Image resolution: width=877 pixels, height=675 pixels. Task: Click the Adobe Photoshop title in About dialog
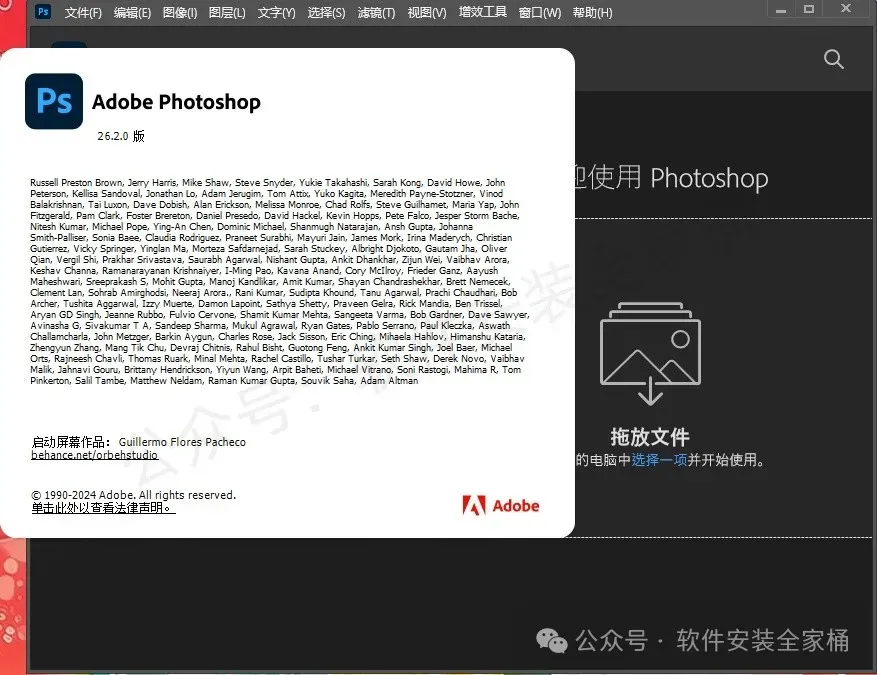tap(176, 102)
